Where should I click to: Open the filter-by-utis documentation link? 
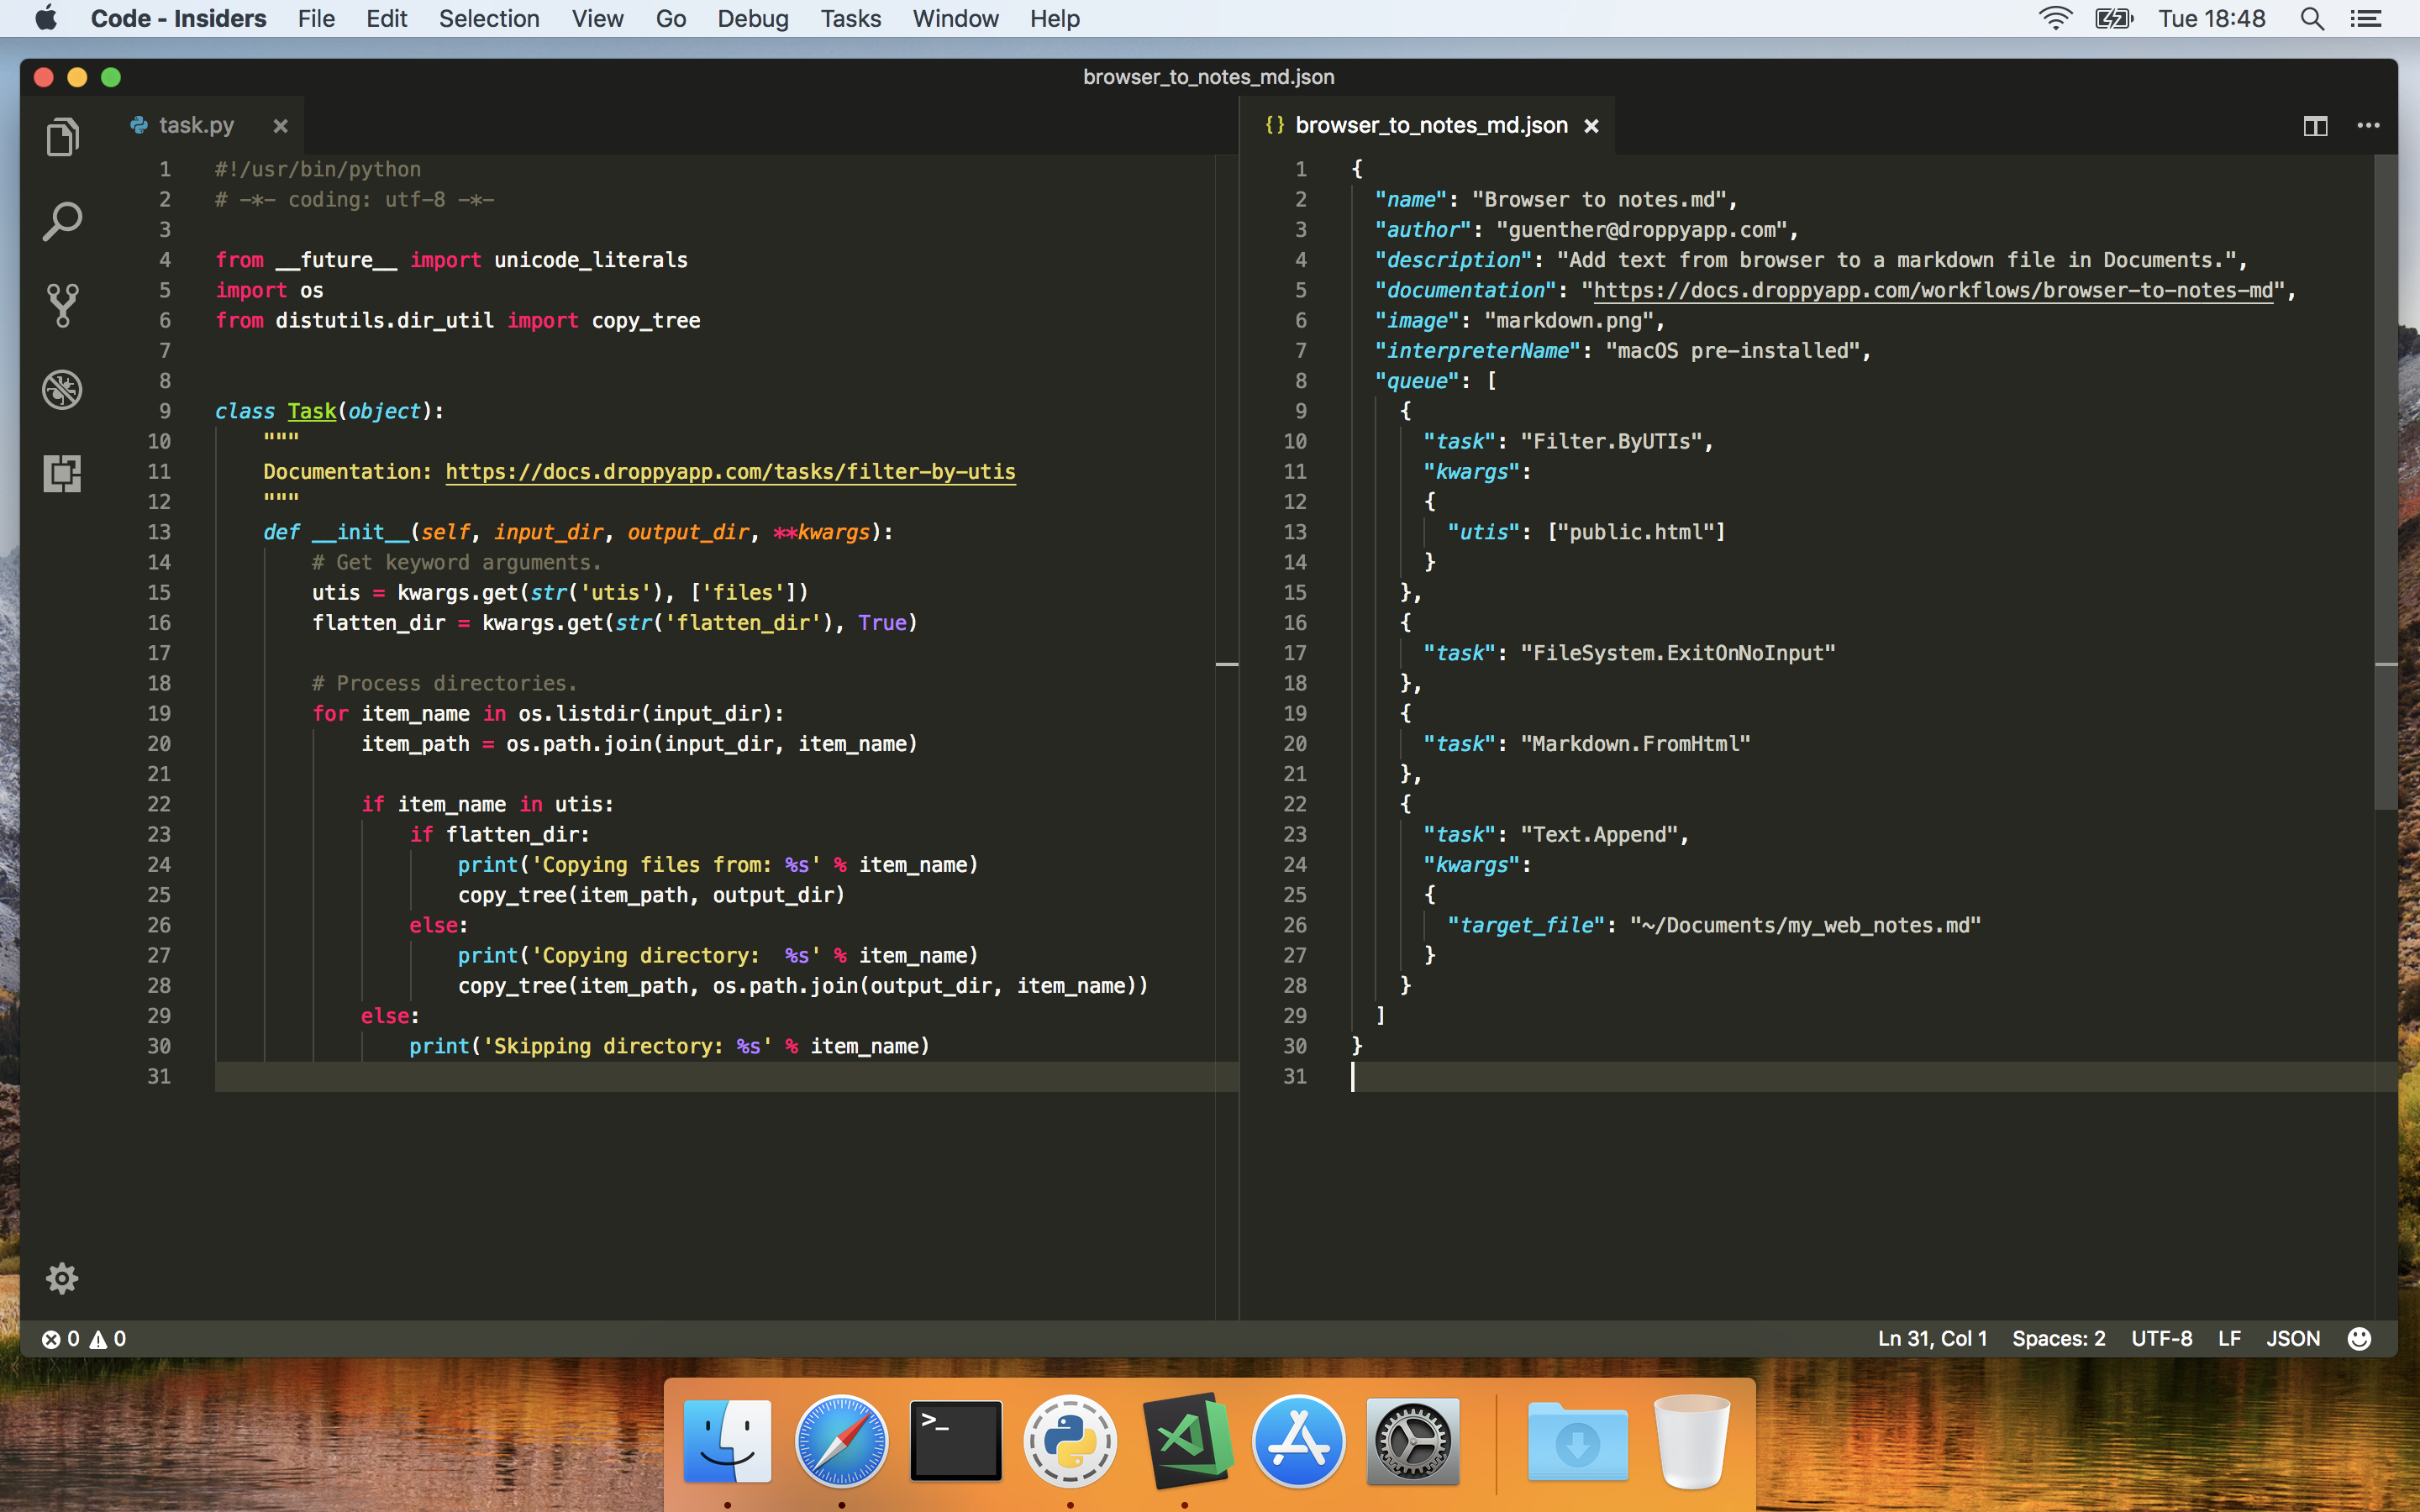730,471
